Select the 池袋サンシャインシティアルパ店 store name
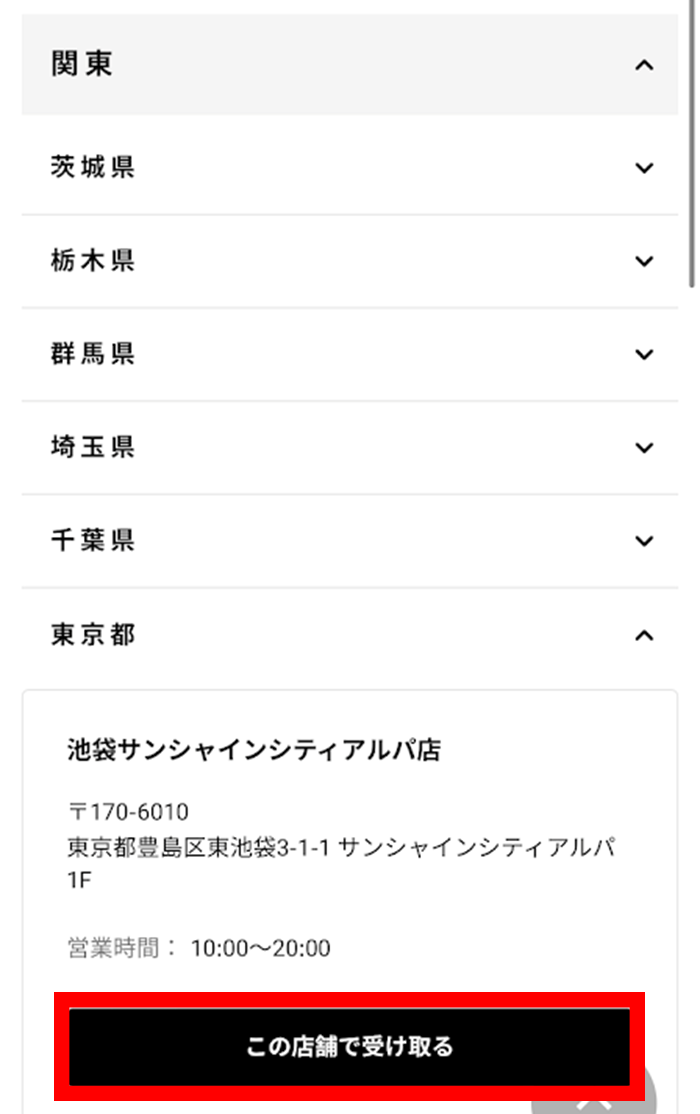Viewport: 700px width, 1114px height. click(x=254, y=750)
